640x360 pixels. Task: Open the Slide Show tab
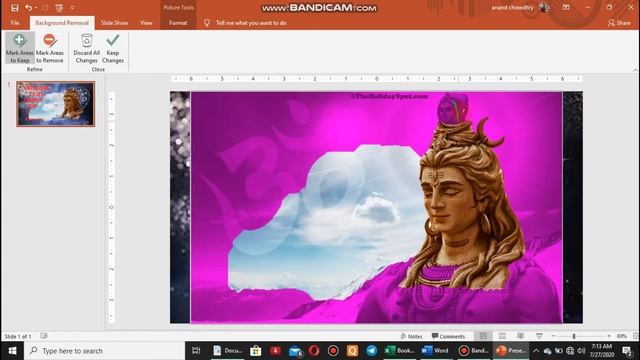click(114, 23)
